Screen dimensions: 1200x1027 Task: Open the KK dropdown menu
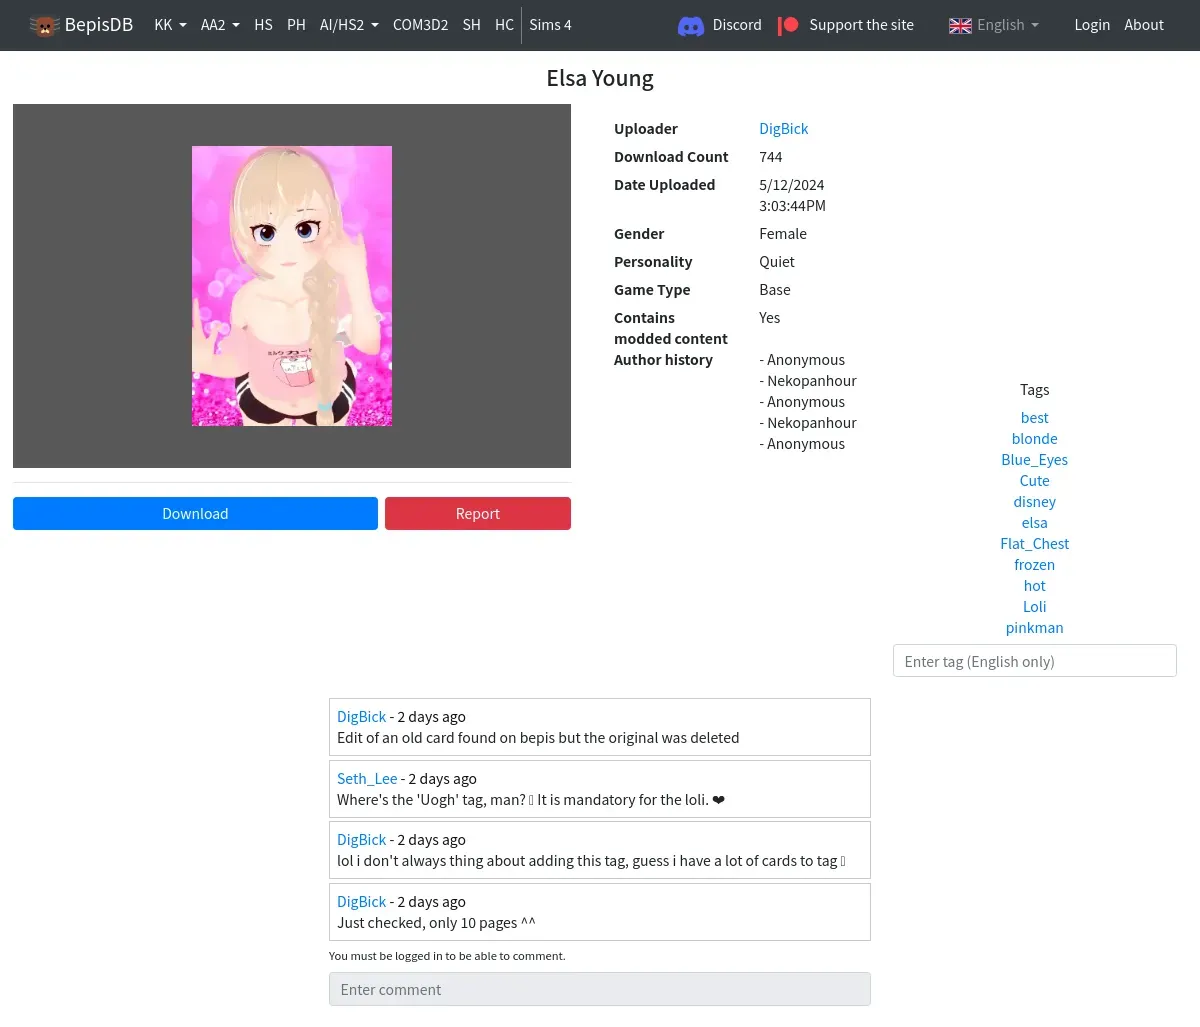coord(170,25)
